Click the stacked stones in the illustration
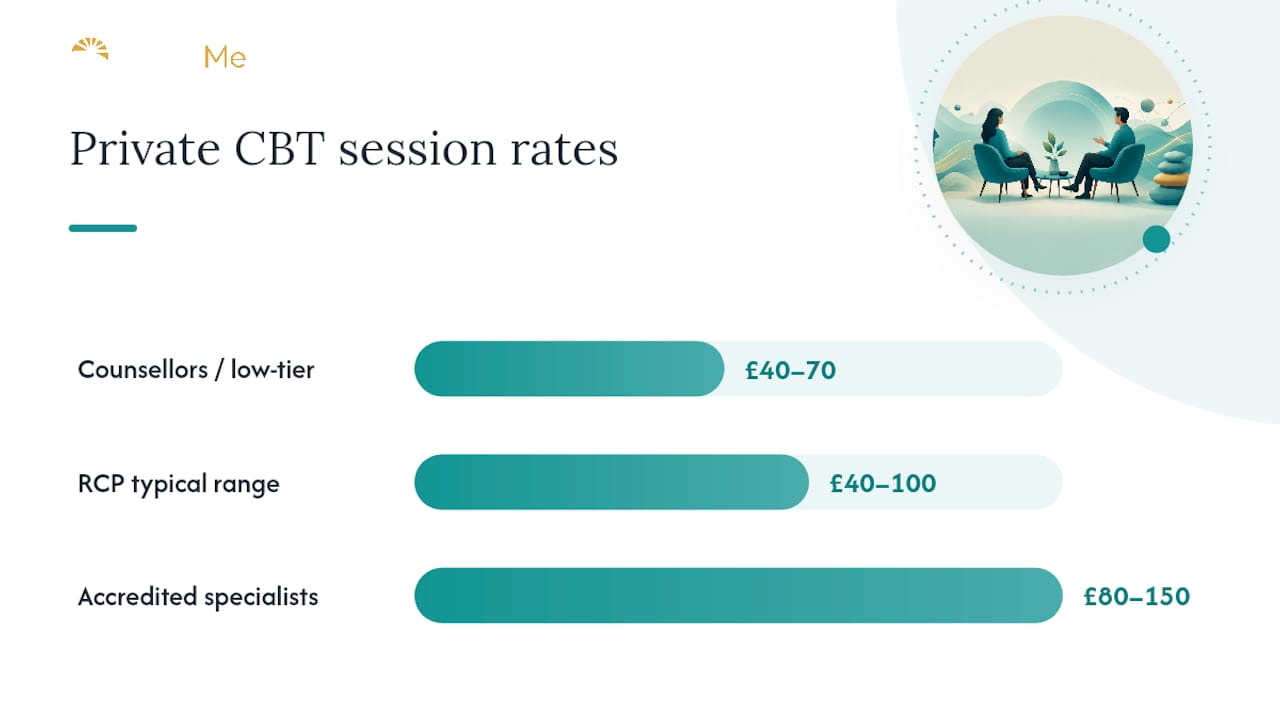The width and height of the screenshot is (1280, 720). [x=1169, y=178]
